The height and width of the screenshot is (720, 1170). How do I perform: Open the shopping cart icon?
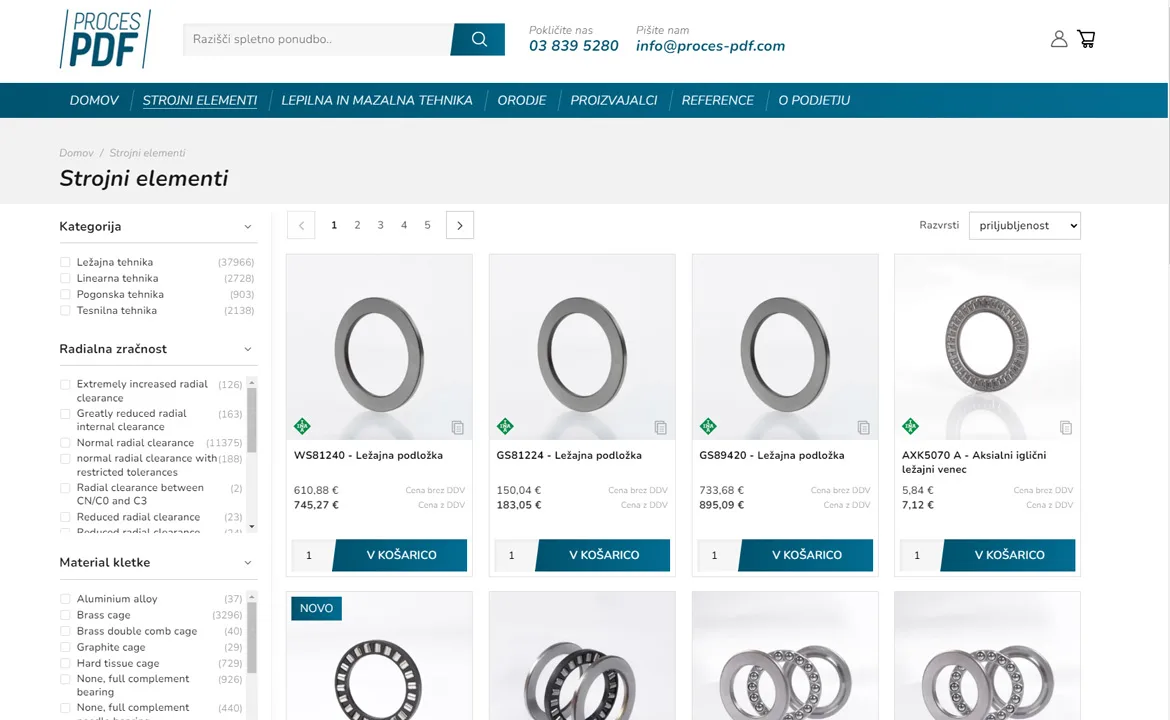click(1086, 39)
